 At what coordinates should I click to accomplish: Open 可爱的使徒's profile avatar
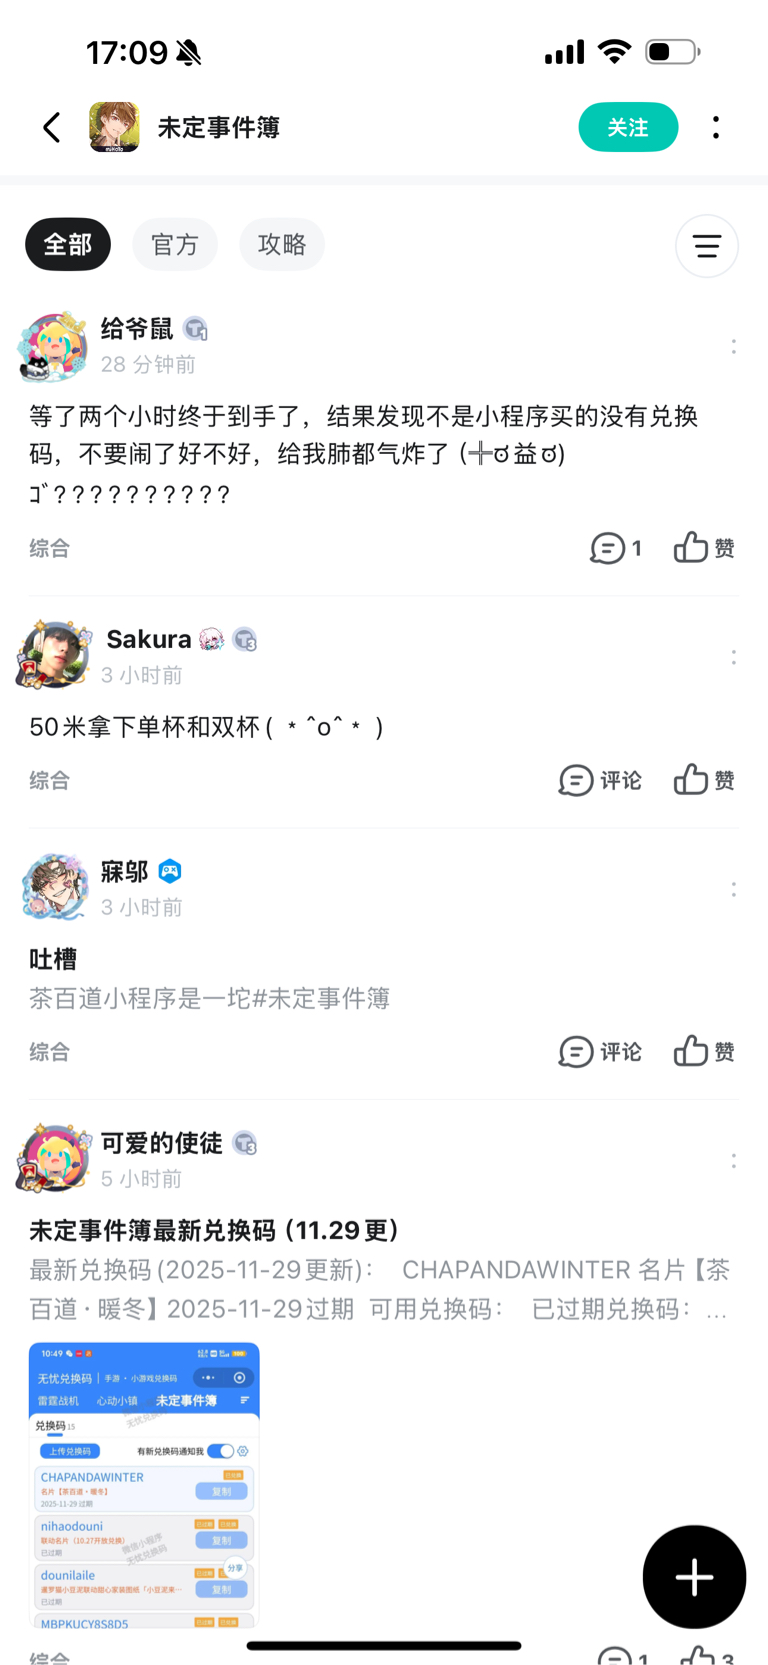(x=54, y=1158)
